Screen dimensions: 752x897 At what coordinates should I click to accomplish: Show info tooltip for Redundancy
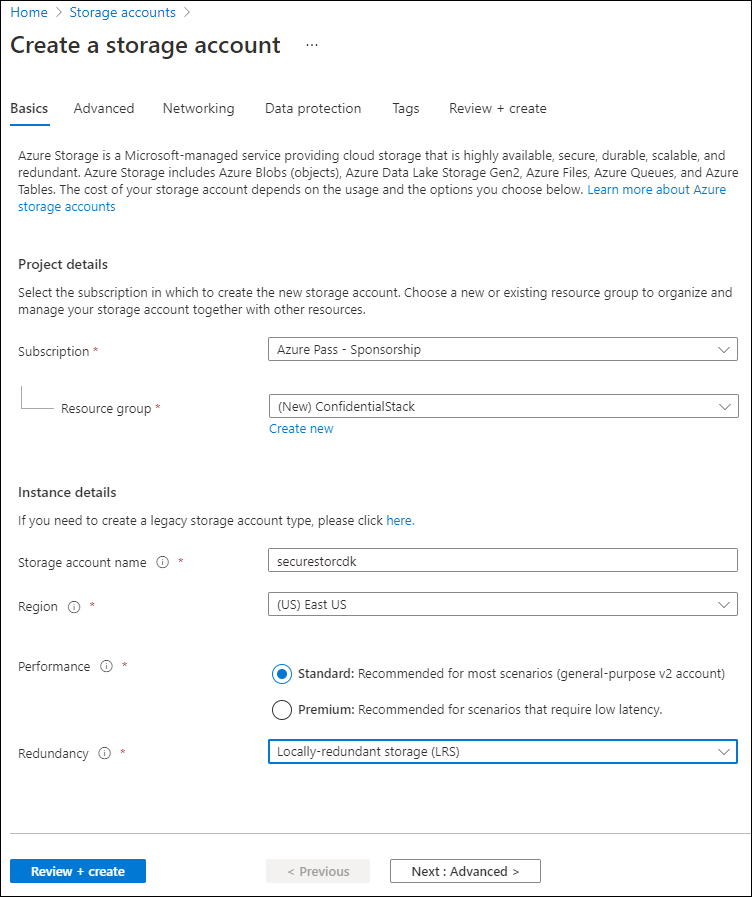105,753
